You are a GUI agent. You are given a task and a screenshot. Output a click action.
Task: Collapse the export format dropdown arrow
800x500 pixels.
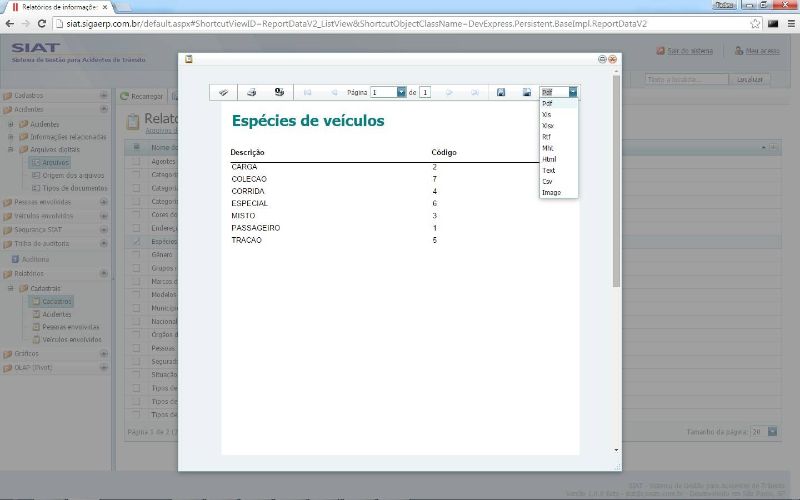[573, 92]
